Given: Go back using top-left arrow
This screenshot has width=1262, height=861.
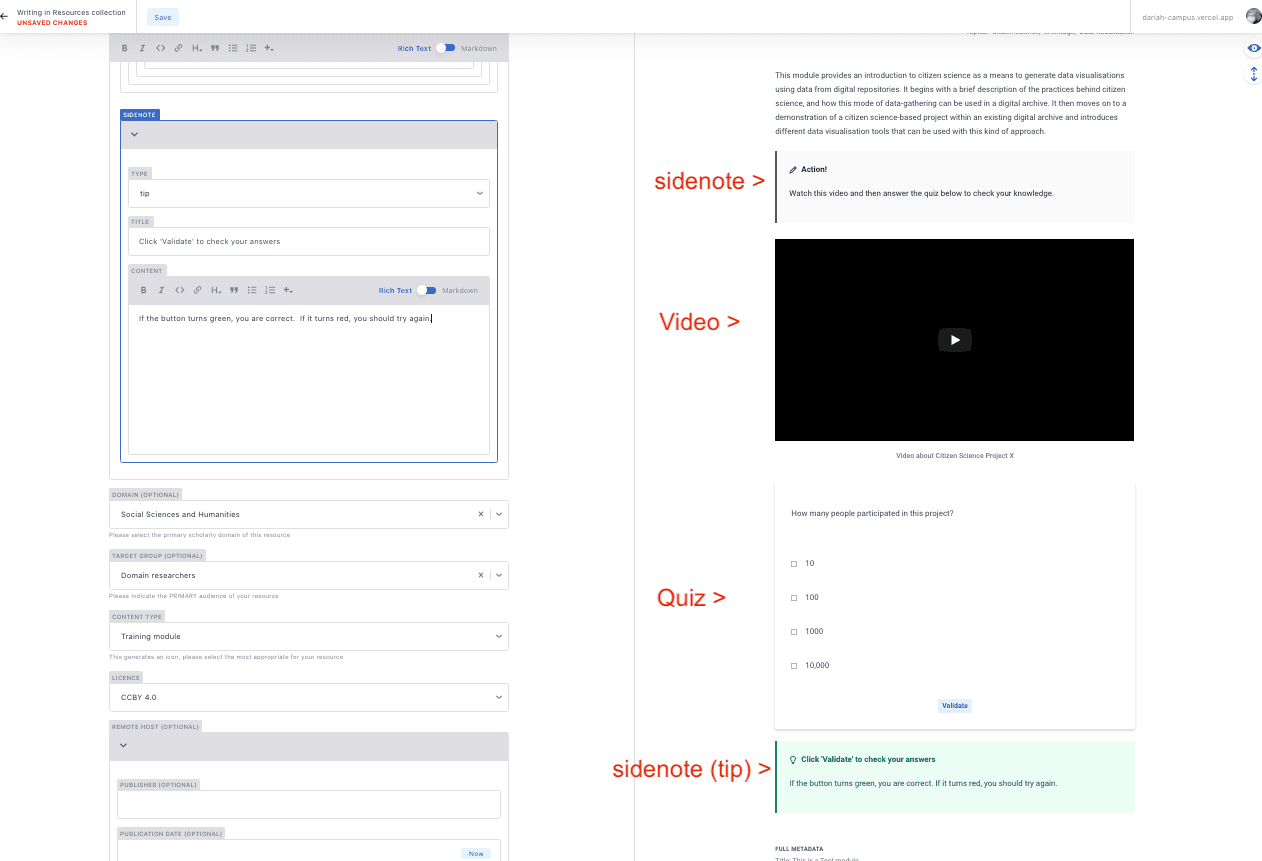Looking at the screenshot, I should pos(5,17).
